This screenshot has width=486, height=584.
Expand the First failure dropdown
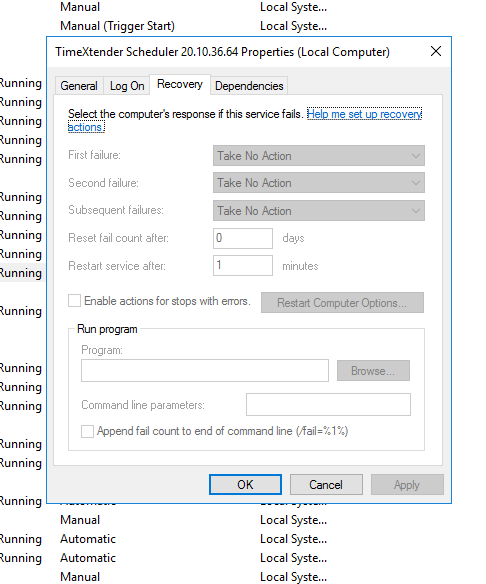(x=319, y=156)
